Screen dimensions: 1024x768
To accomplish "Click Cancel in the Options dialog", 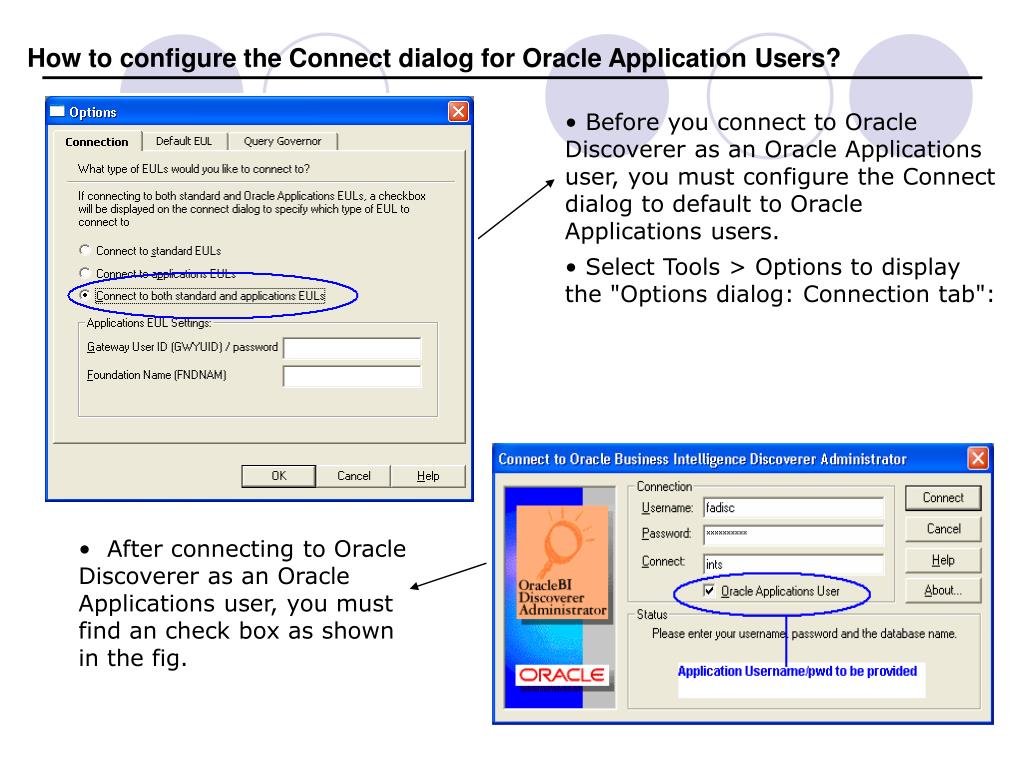I will (x=353, y=476).
